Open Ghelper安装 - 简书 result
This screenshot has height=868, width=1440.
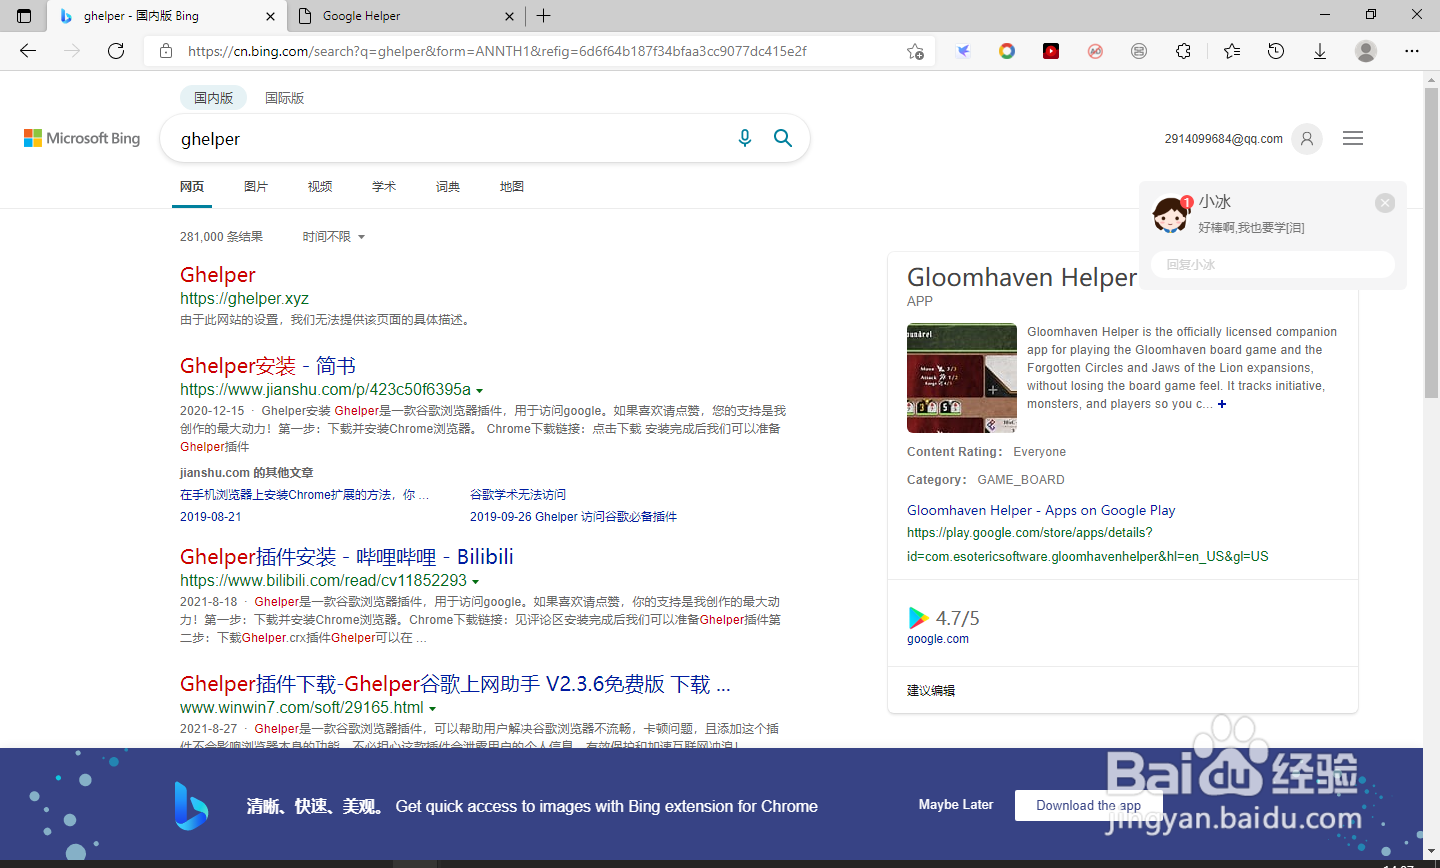click(x=268, y=366)
